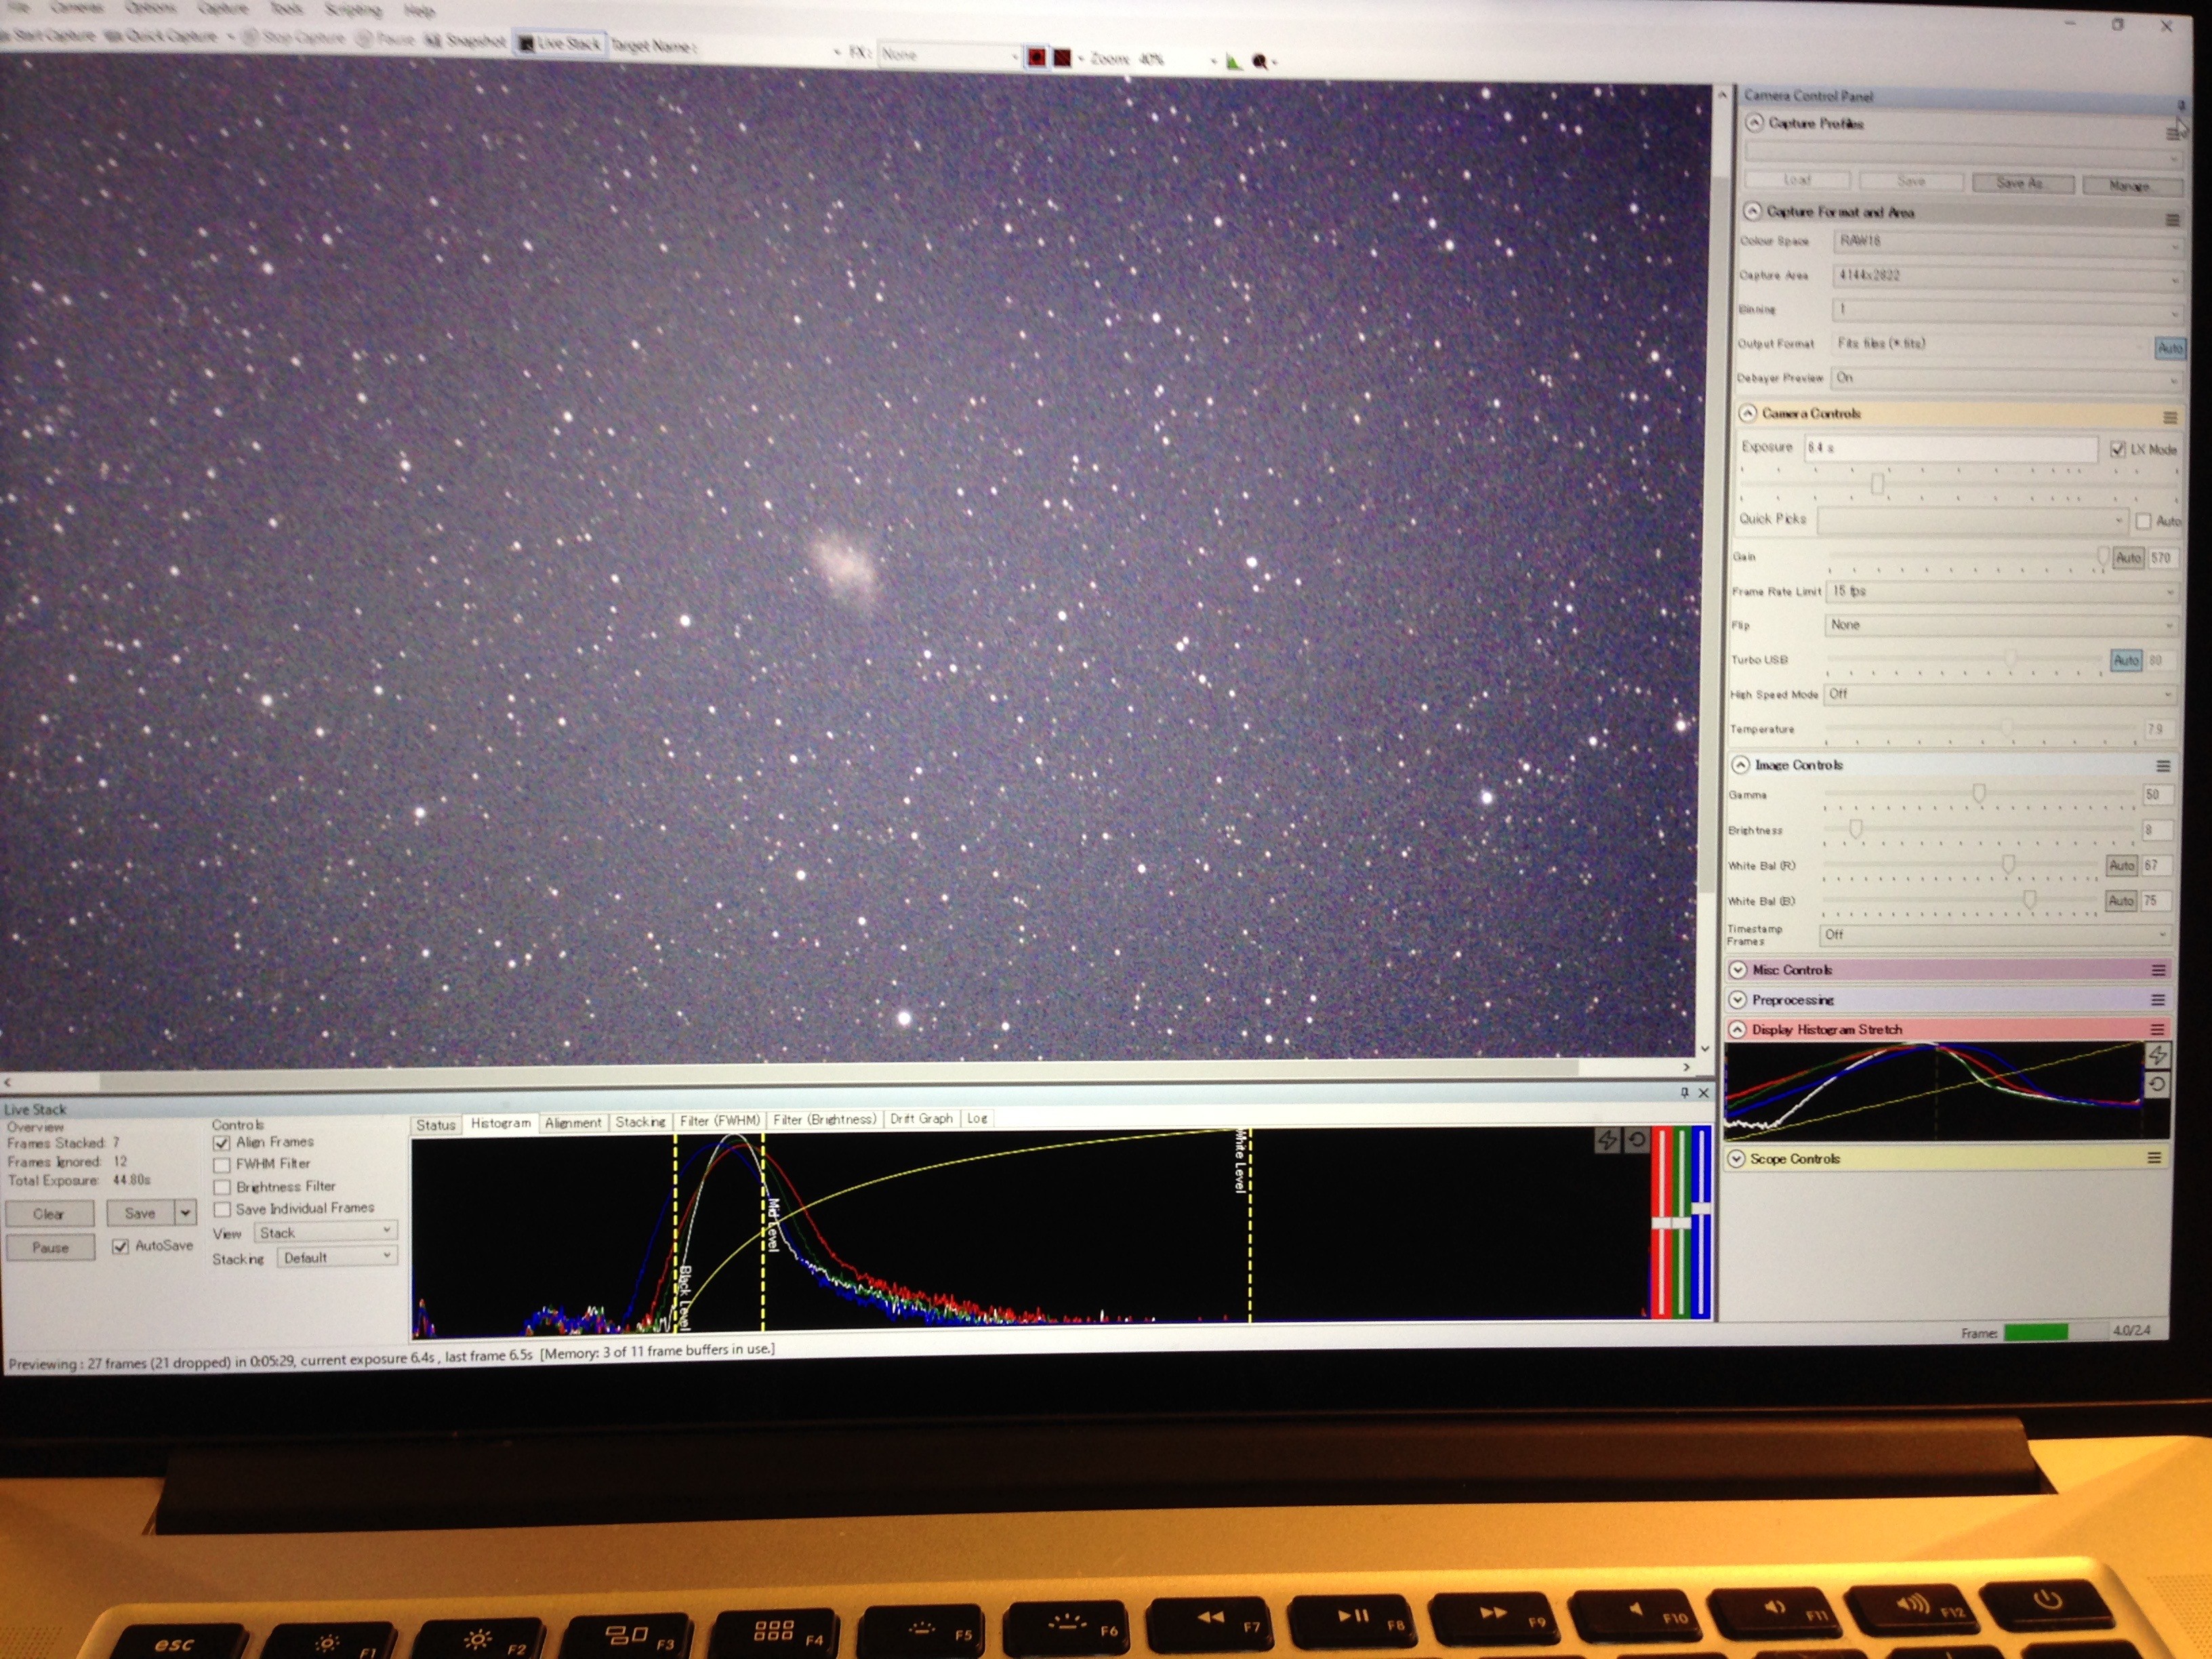Click the Clear button in Live Stack
The width and height of the screenshot is (2212, 1659).
(x=49, y=1214)
